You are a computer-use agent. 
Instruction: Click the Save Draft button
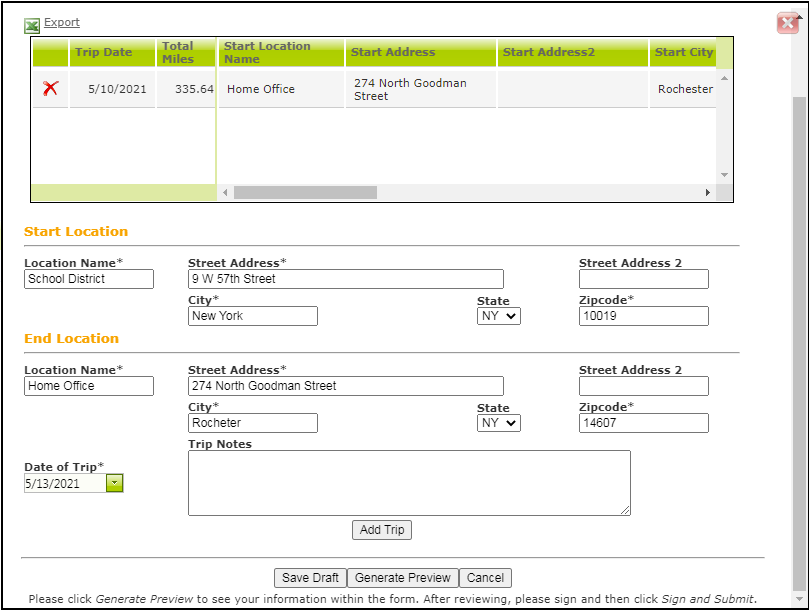click(310, 578)
